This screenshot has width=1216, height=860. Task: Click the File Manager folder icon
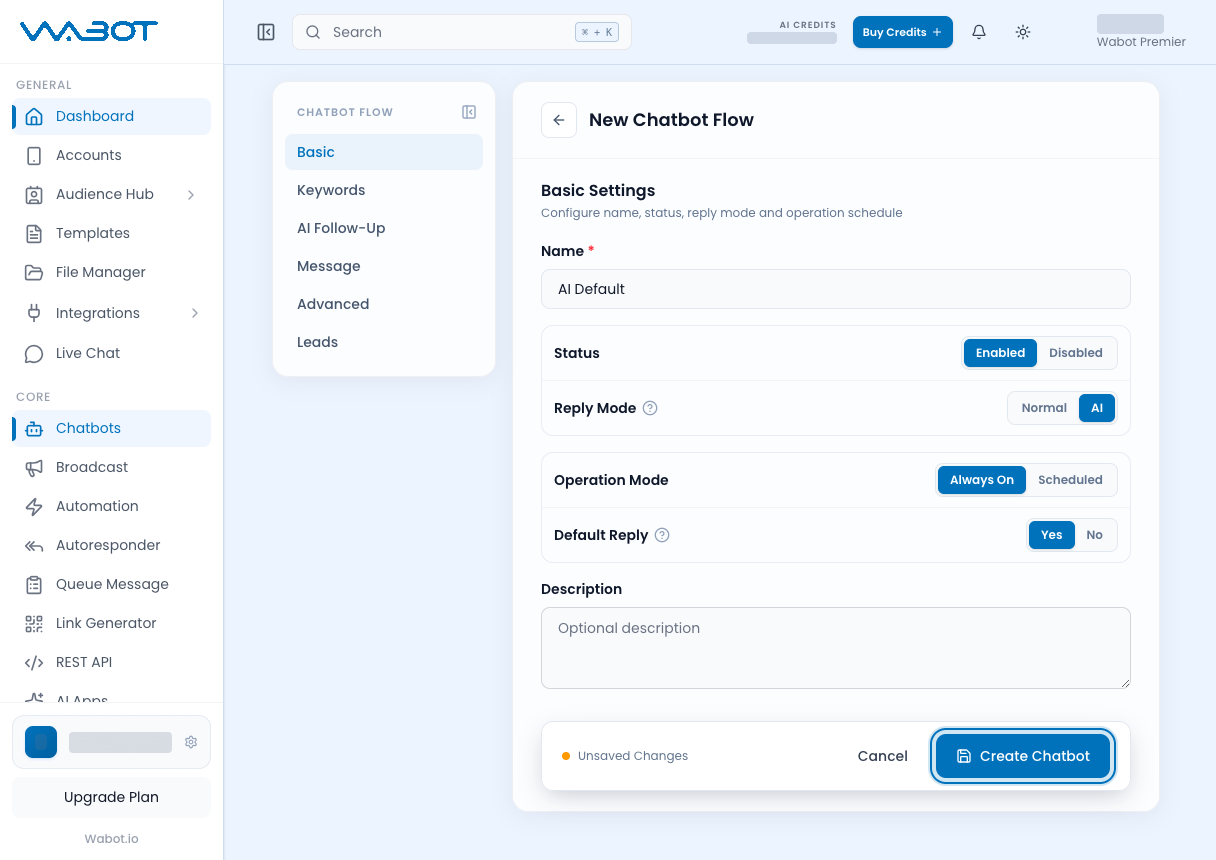pyautogui.click(x=34, y=272)
